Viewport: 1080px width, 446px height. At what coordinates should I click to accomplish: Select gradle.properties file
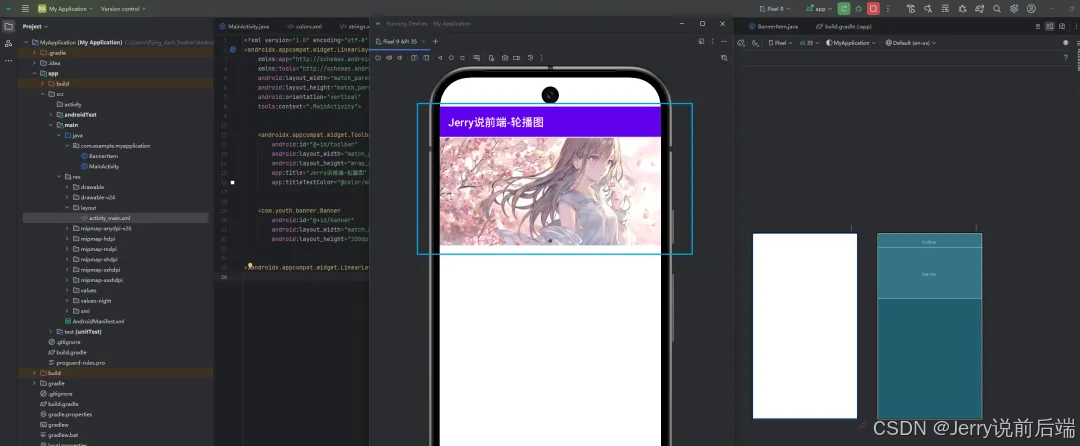[66, 414]
